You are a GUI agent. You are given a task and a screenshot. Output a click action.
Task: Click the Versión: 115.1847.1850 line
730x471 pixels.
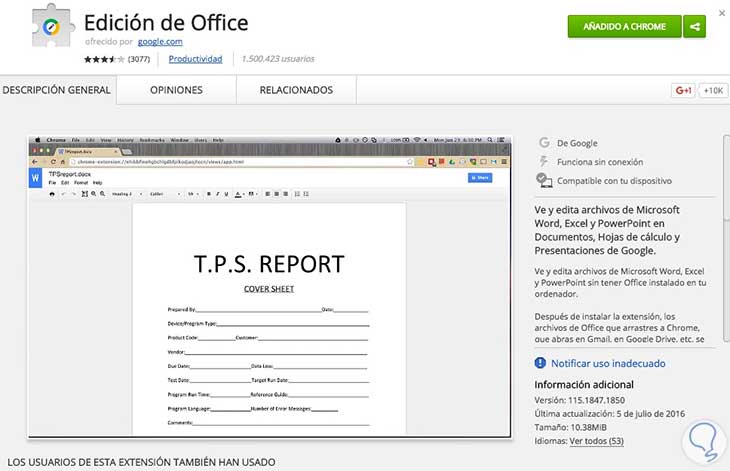click(580, 400)
